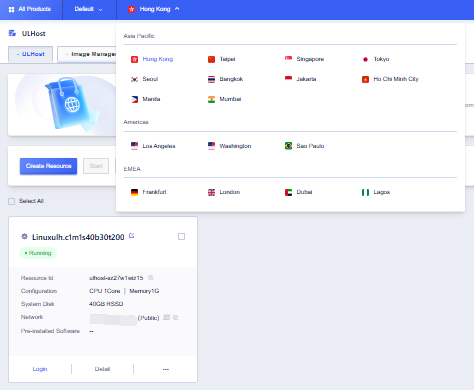Open the All Products grid icon
The height and width of the screenshot is (390, 474).
[x=11, y=9]
